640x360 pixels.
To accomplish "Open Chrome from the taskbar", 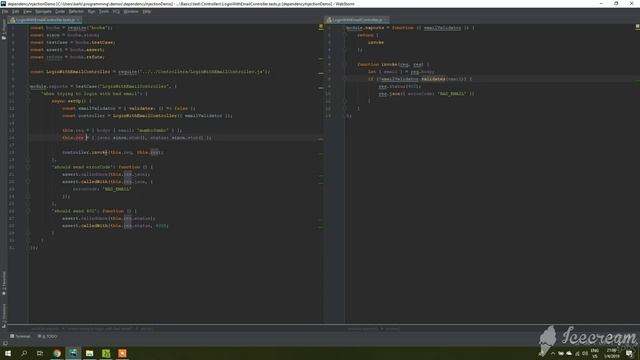I will coord(57,353).
